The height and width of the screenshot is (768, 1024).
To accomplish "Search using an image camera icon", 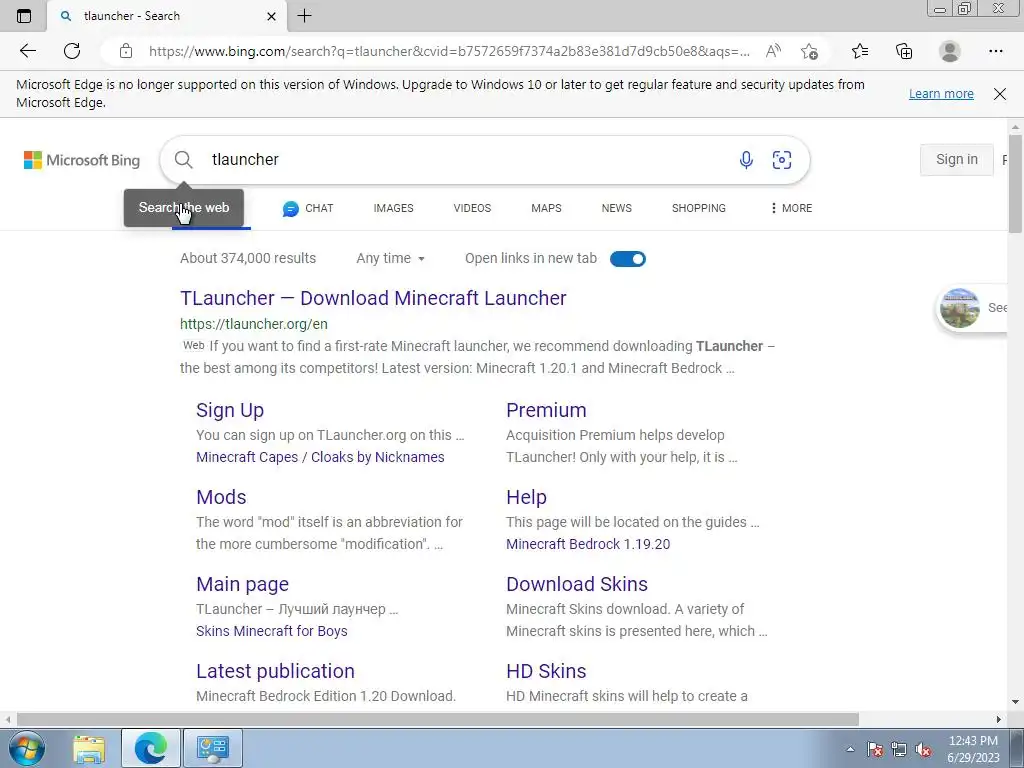I will [782, 160].
